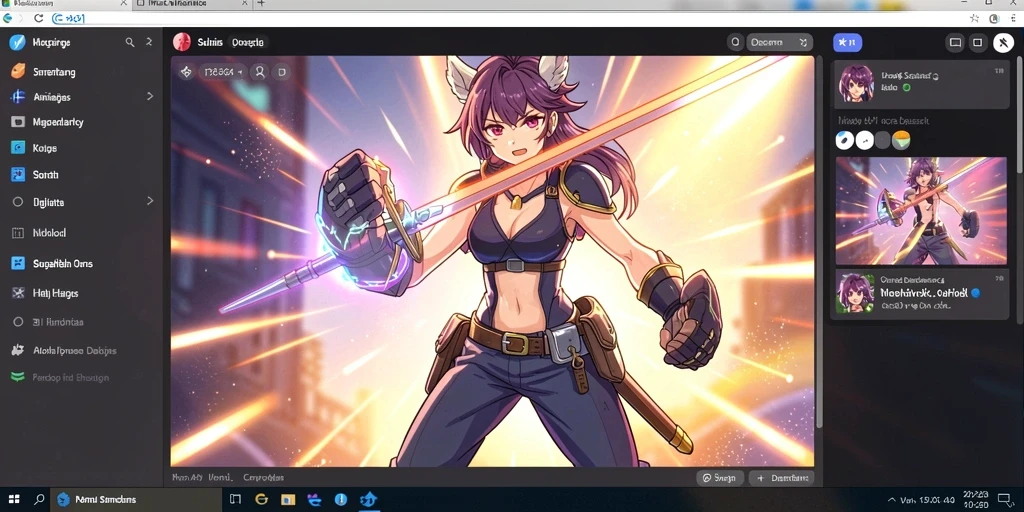
Task: Expand the system tray hidden icons chevron
Action: click(x=889, y=500)
